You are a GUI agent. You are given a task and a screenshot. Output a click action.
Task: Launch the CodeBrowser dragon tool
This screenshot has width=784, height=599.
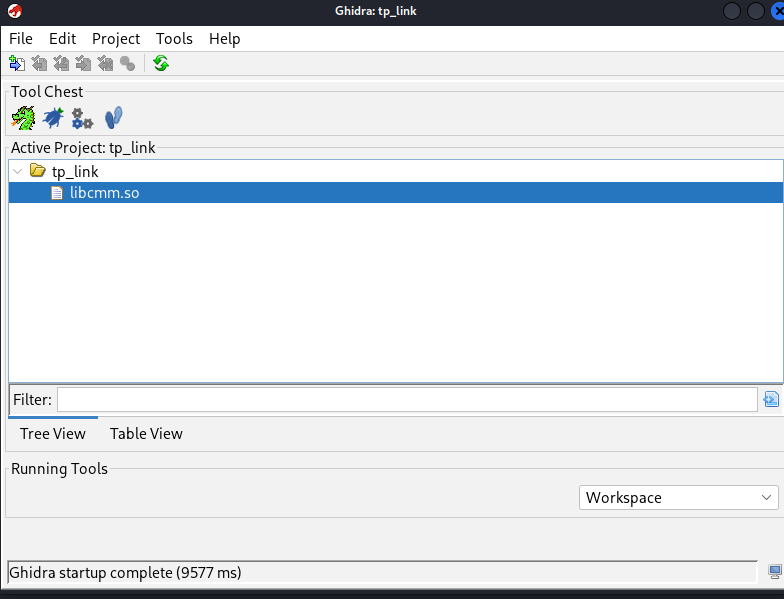23,118
